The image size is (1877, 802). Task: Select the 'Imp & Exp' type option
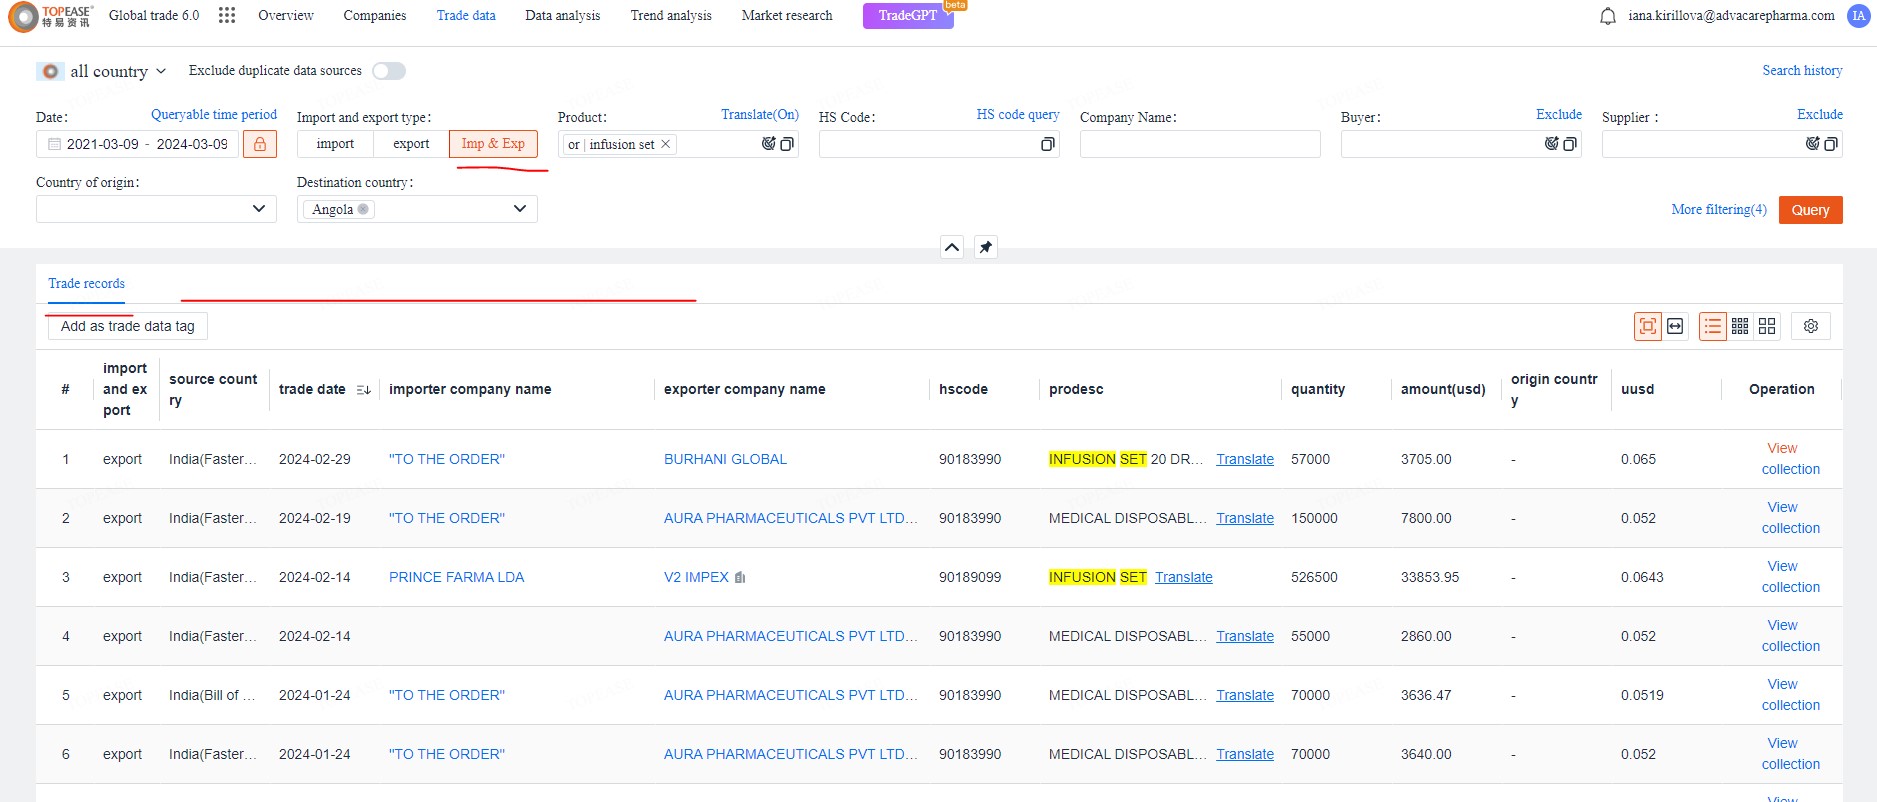tap(493, 144)
